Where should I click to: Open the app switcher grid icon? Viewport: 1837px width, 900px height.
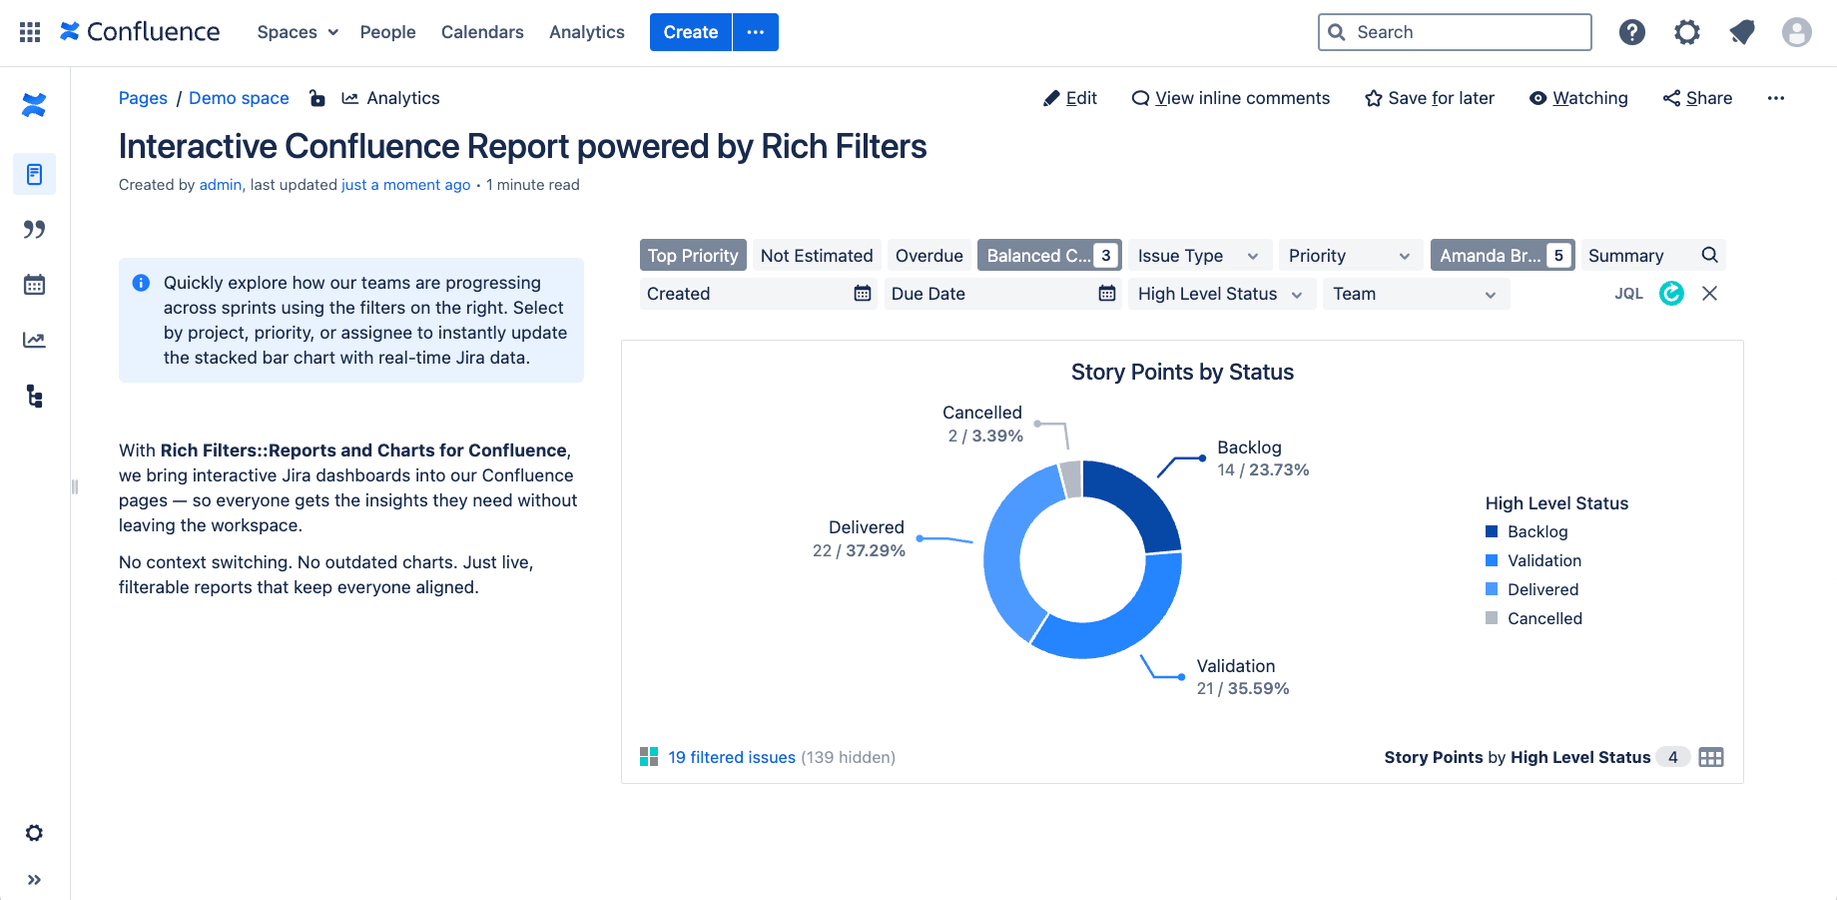(x=30, y=32)
